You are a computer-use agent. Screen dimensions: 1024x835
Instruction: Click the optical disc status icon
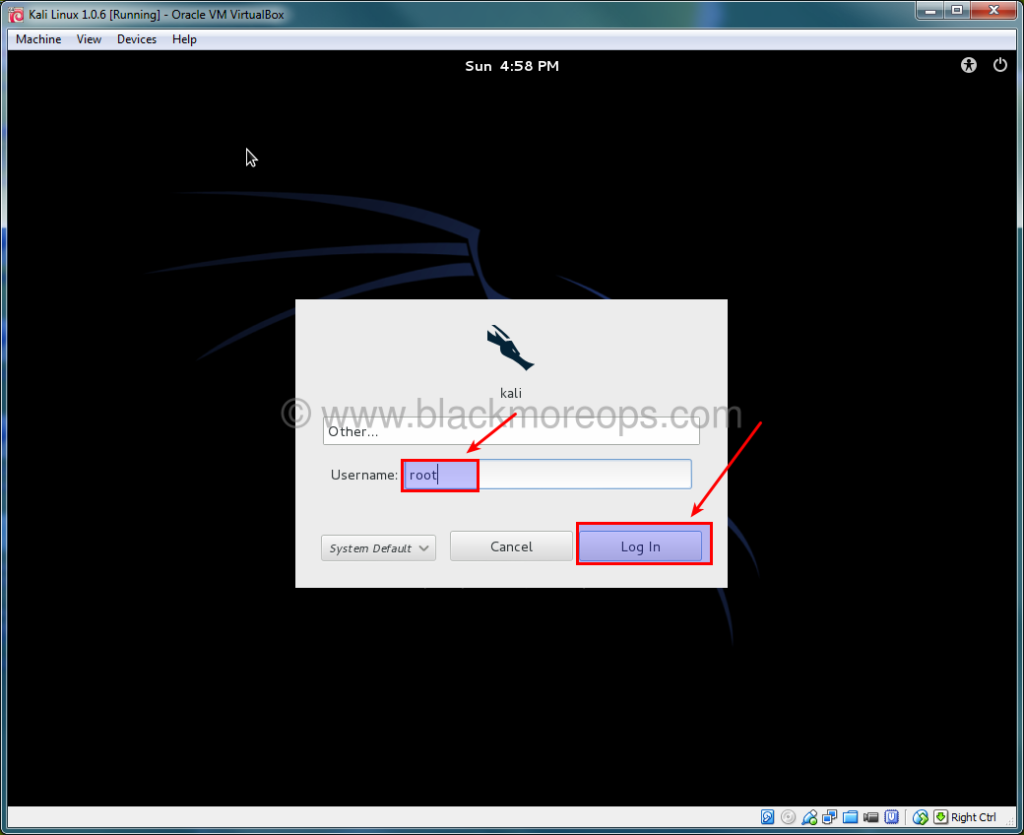point(788,817)
